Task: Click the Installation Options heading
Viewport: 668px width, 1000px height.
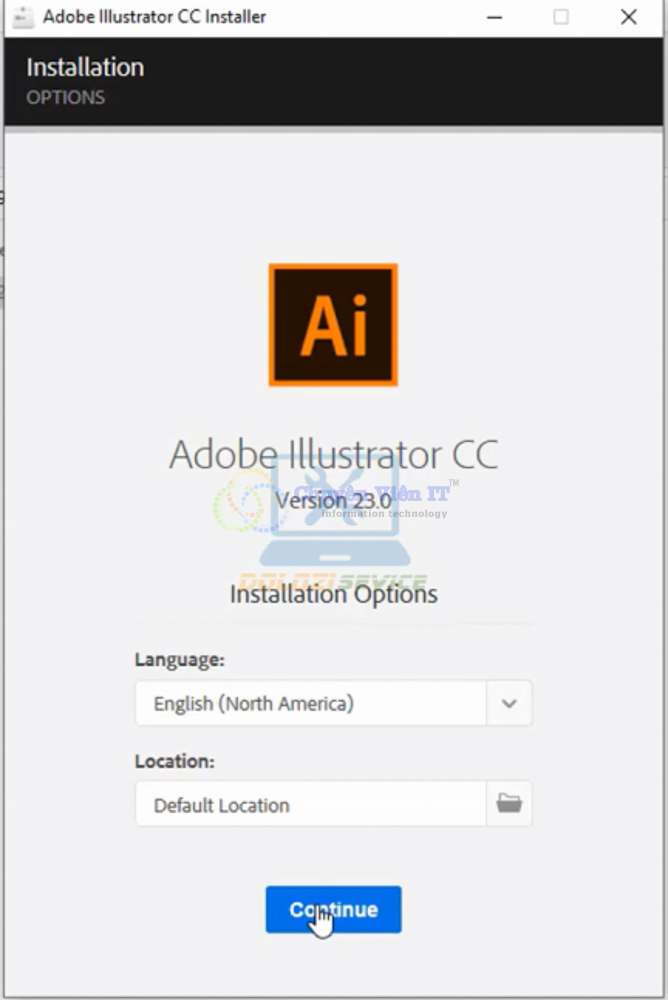Action: click(333, 594)
